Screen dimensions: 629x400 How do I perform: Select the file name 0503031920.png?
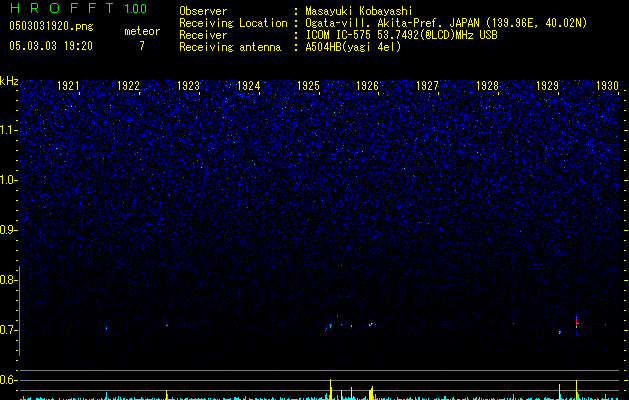[x=51, y=26]
